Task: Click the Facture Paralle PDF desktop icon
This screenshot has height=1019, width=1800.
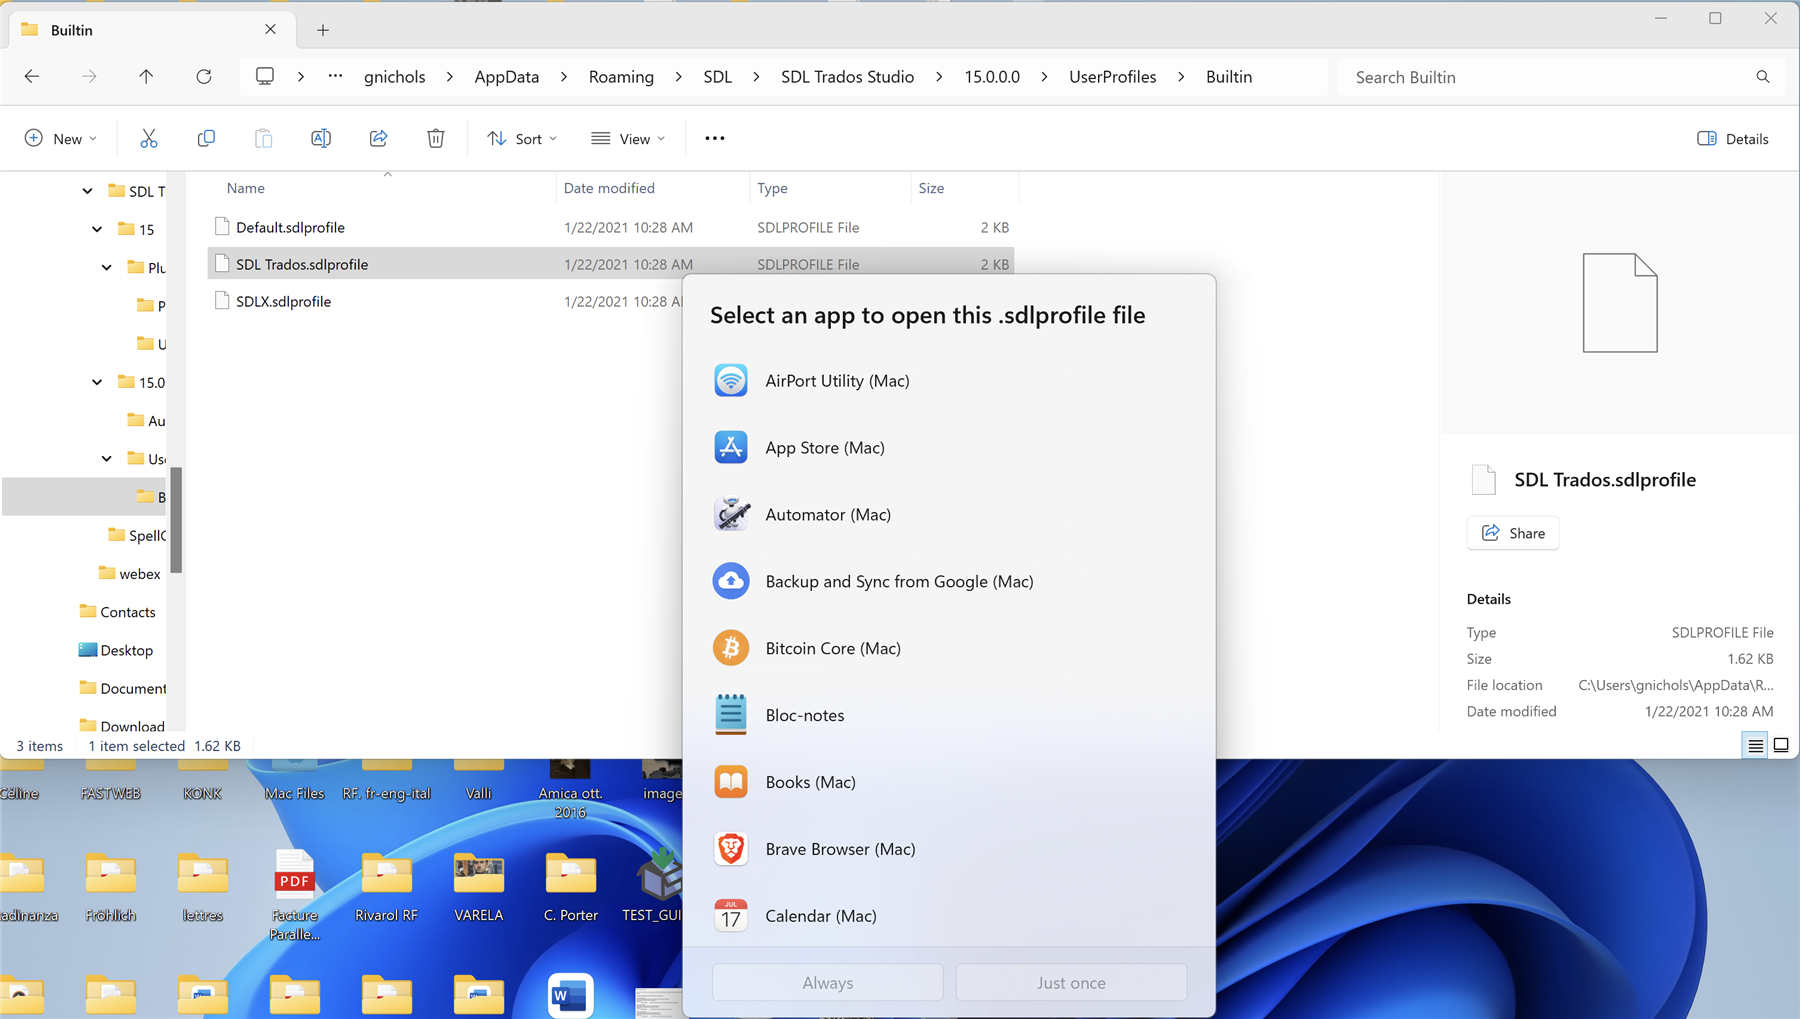Action: (x=294, y=895)
